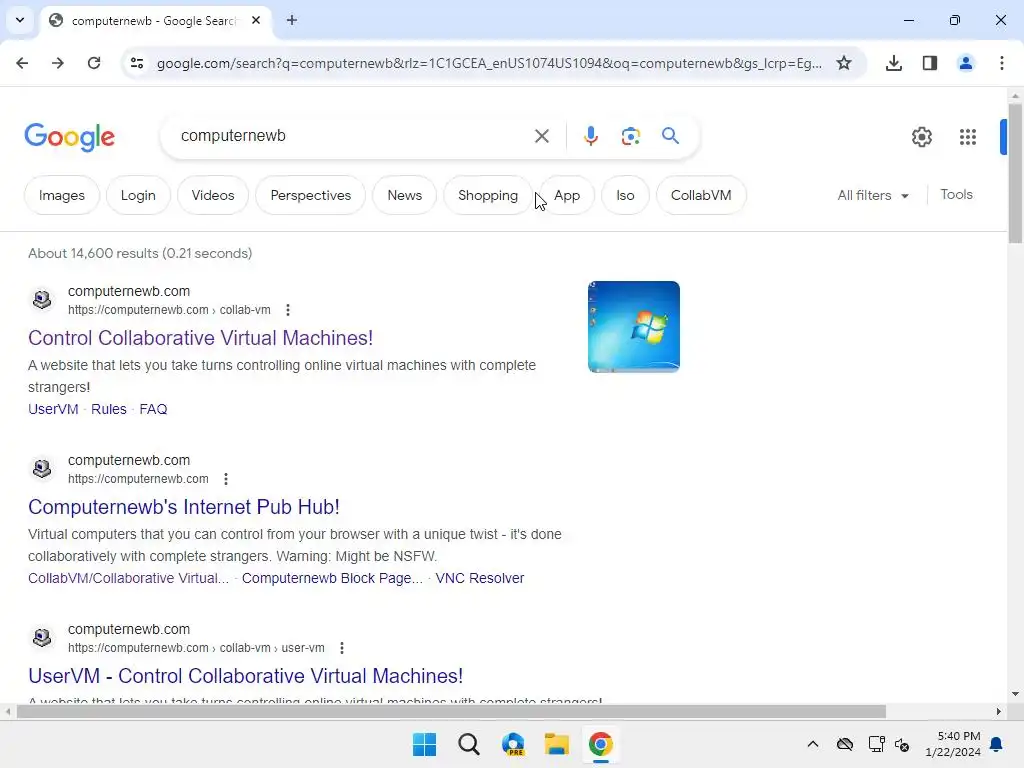Select the Login filter chip
1024x768 pixels.
138,195
